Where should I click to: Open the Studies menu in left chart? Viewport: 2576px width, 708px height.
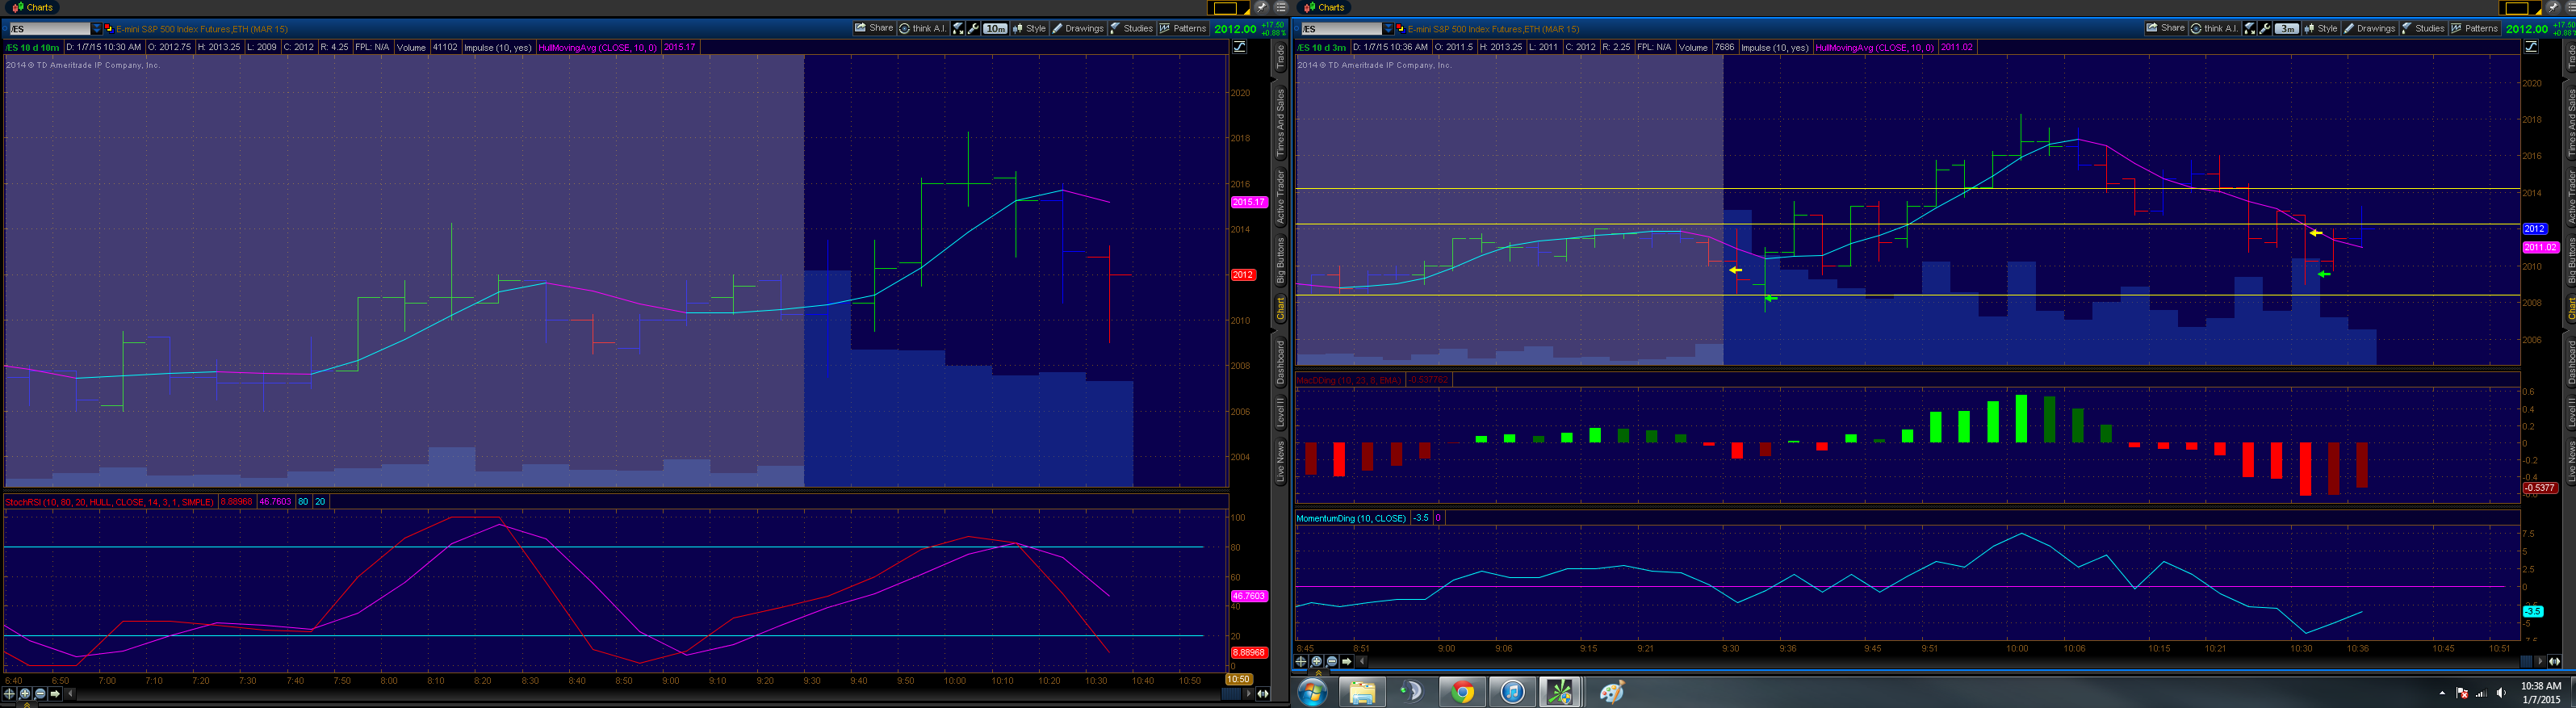click(x=1132, y=28)
